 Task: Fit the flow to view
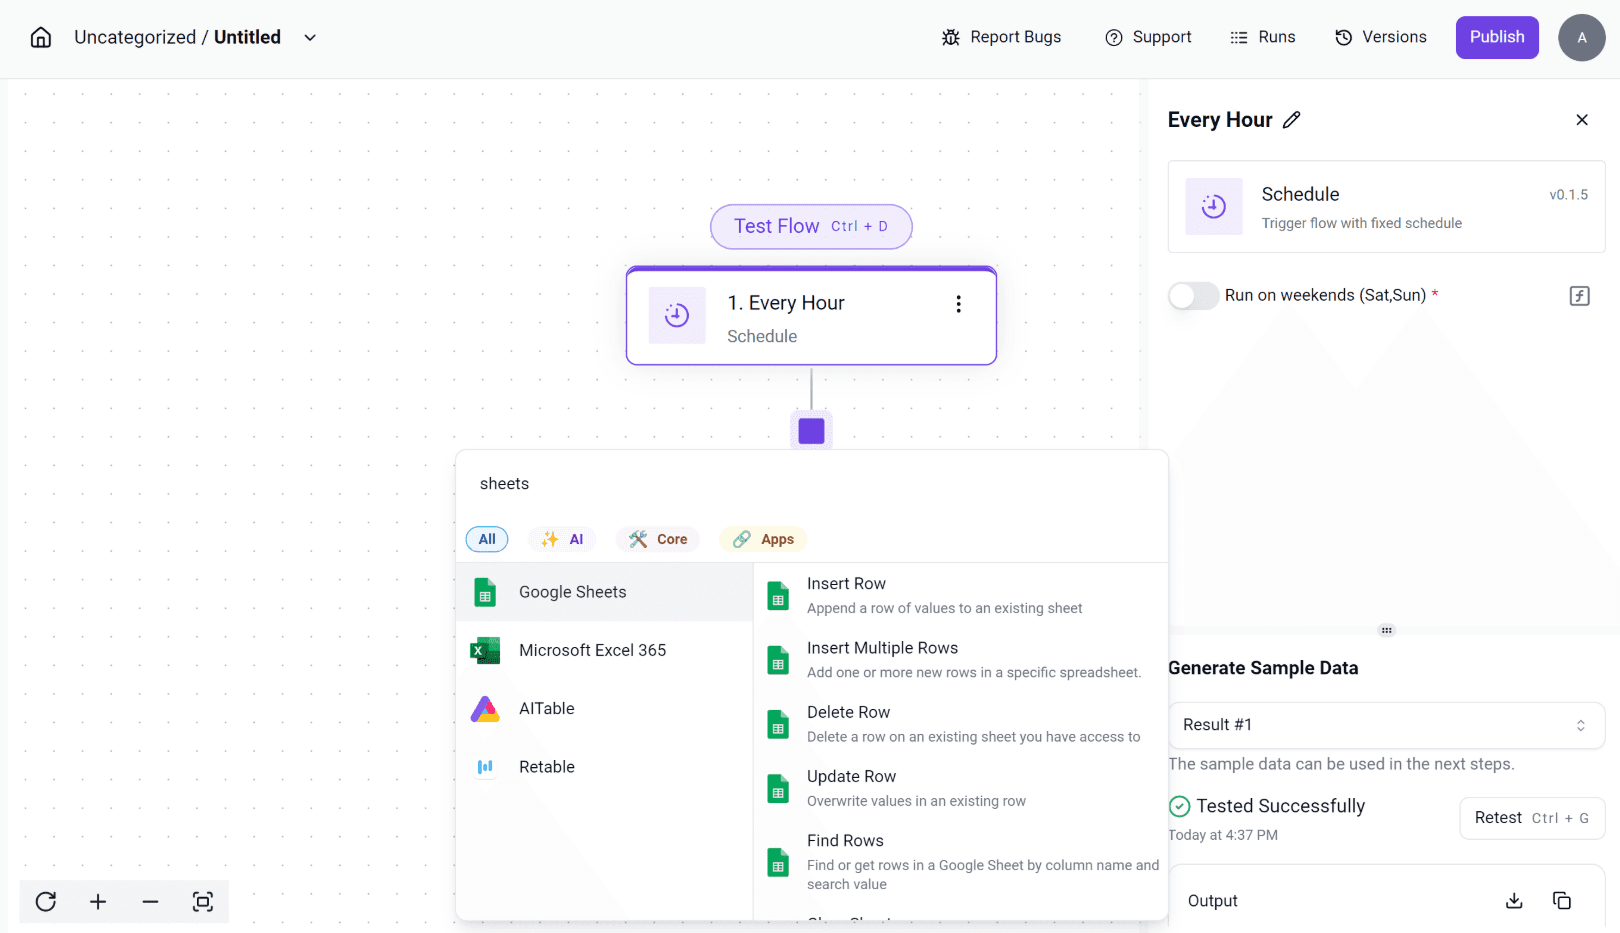coord(203,901)
